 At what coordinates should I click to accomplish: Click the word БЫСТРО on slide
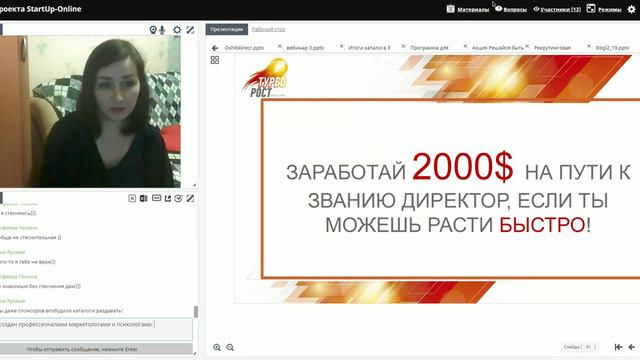(542, 225)
